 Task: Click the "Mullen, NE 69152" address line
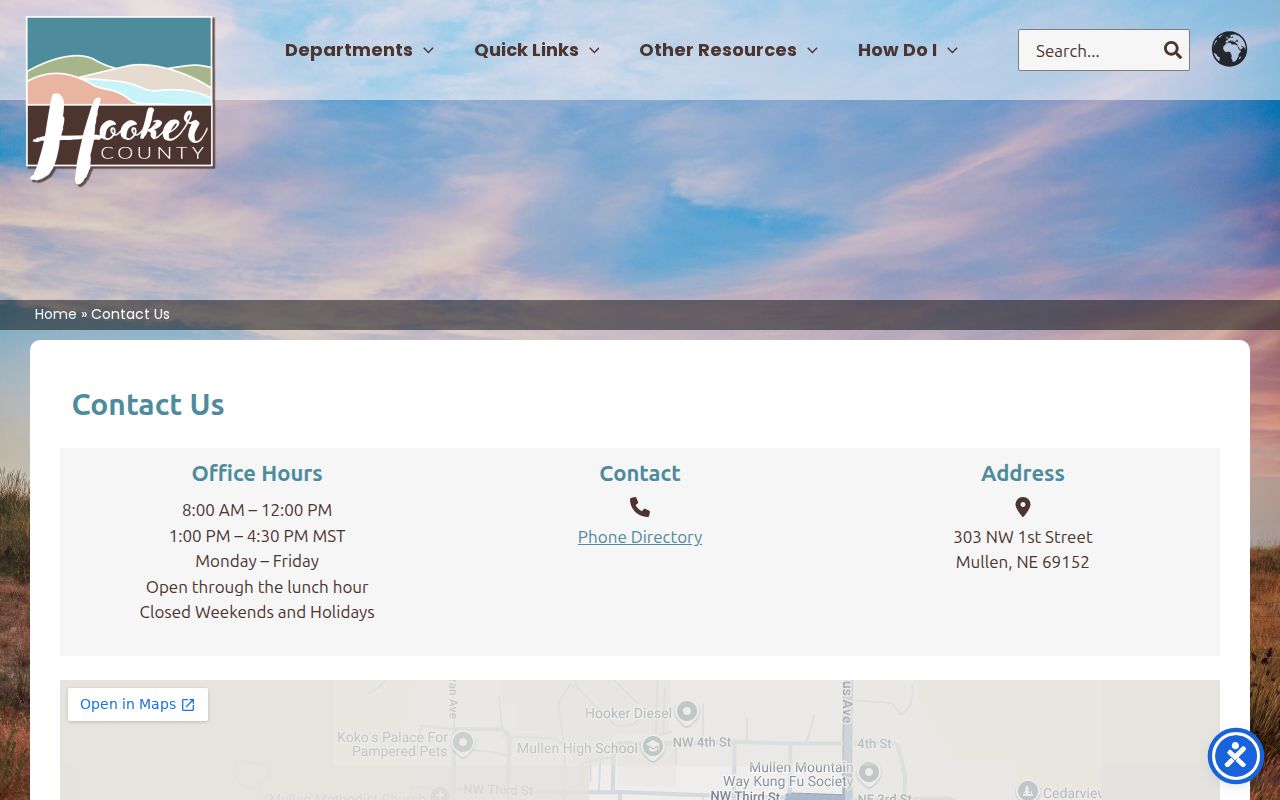(1023, 562)
